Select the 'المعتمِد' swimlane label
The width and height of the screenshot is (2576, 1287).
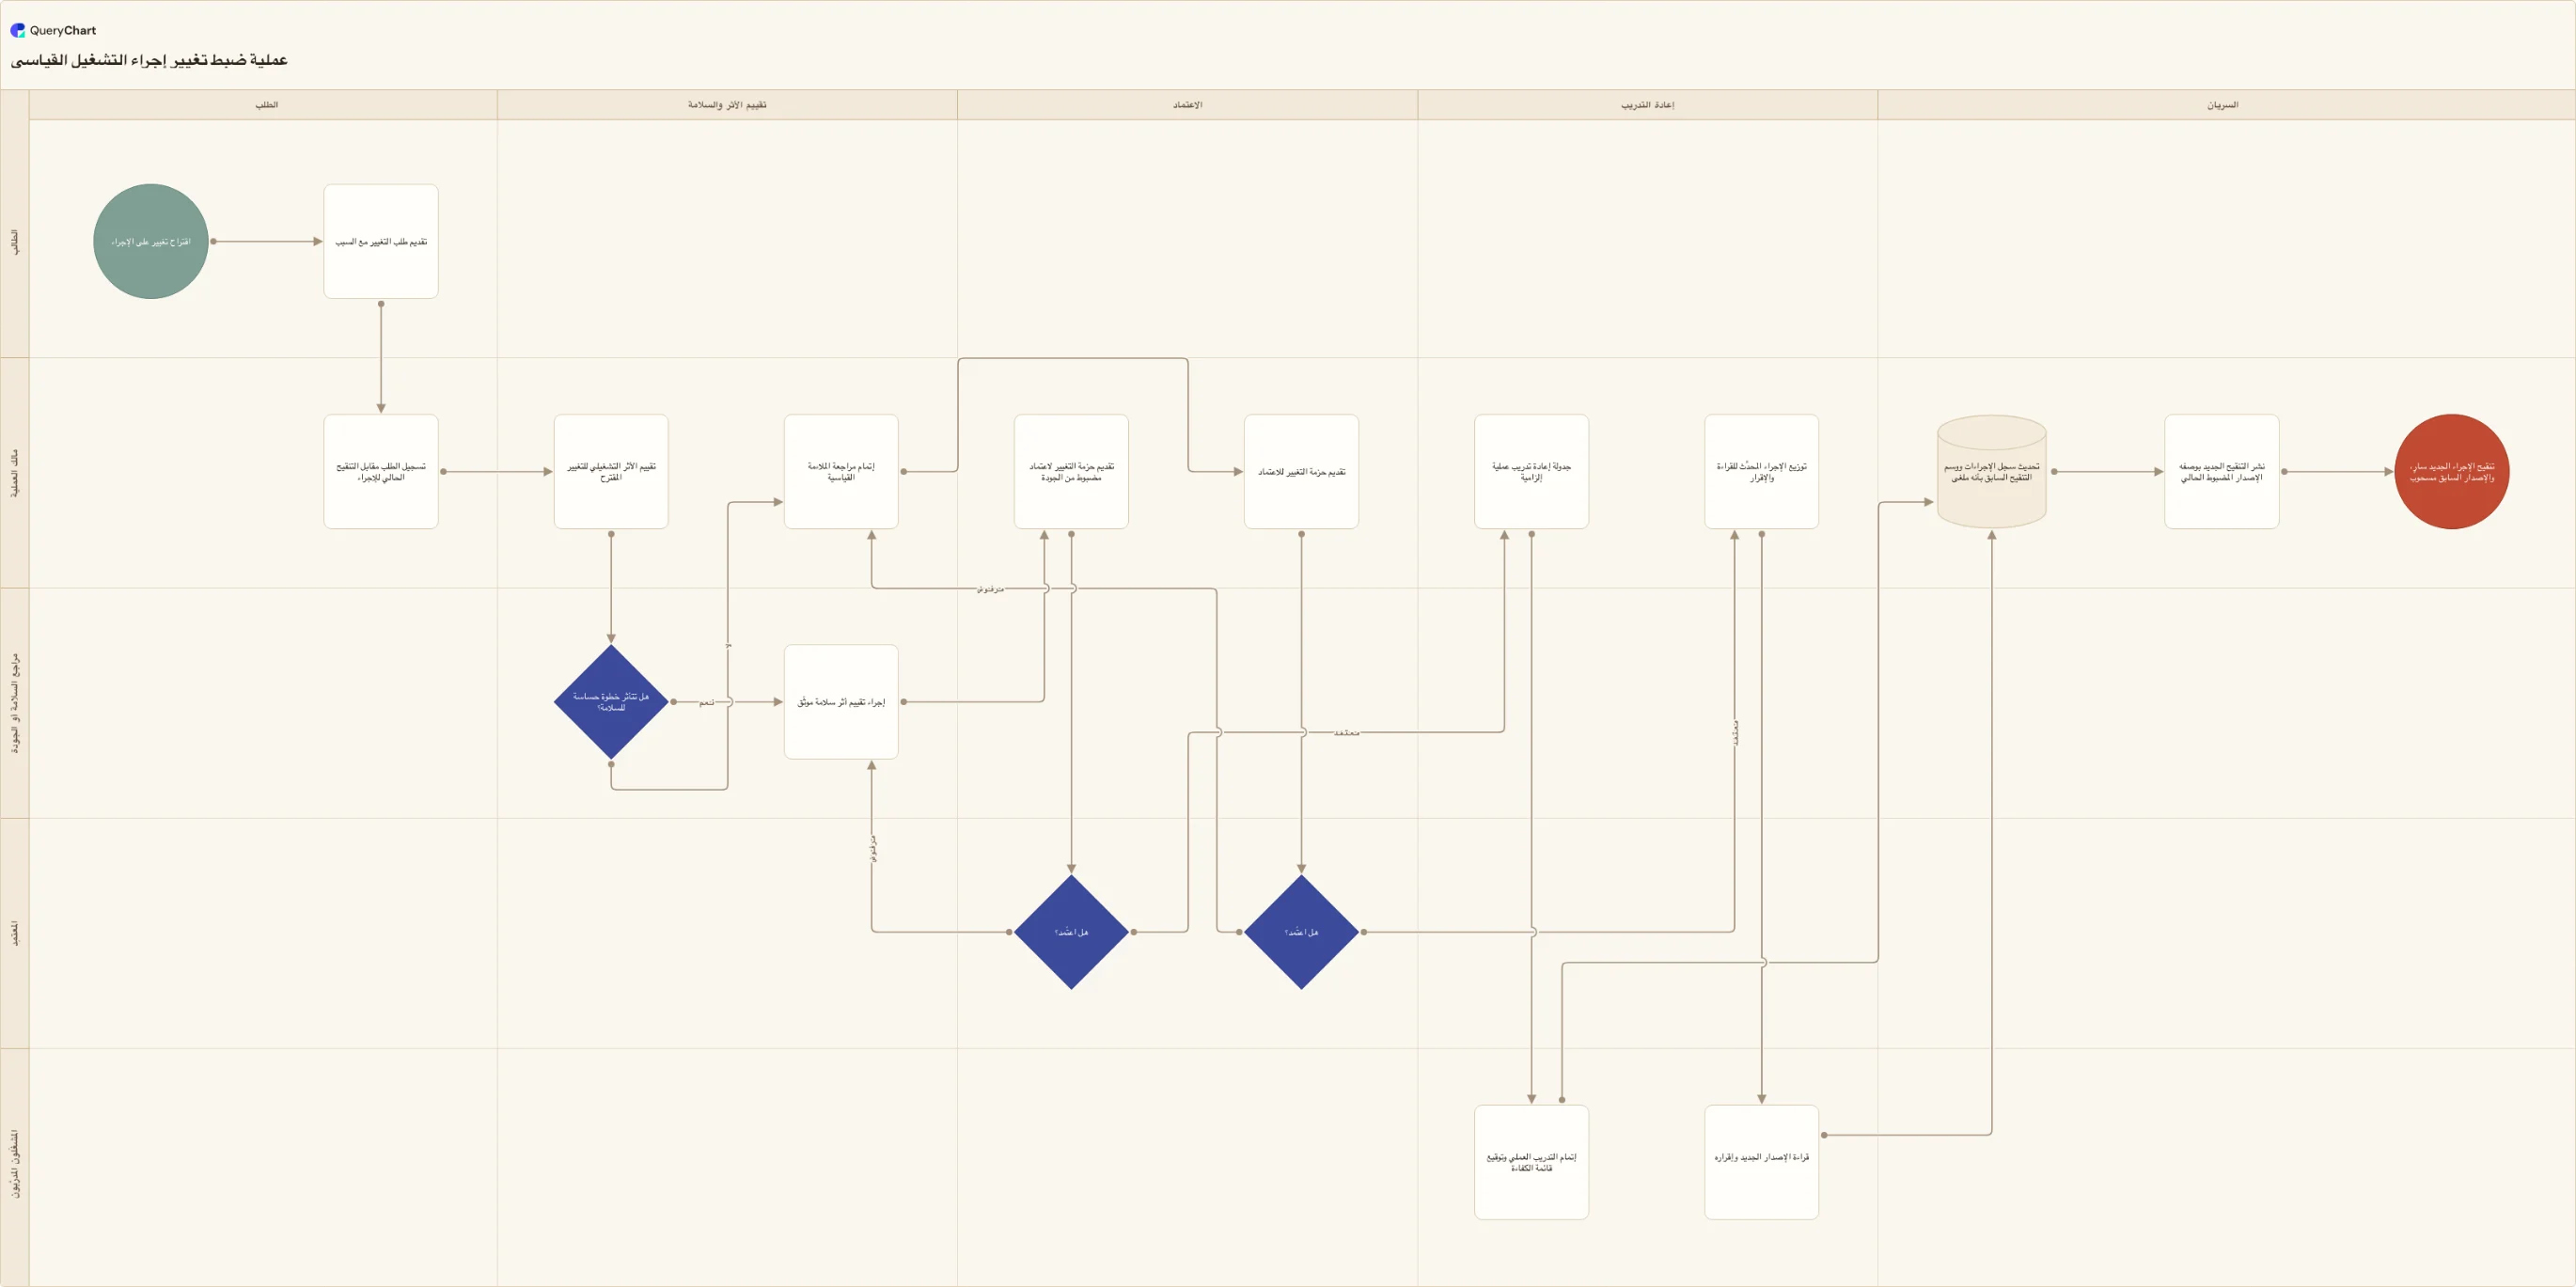[x=15, y=933]
